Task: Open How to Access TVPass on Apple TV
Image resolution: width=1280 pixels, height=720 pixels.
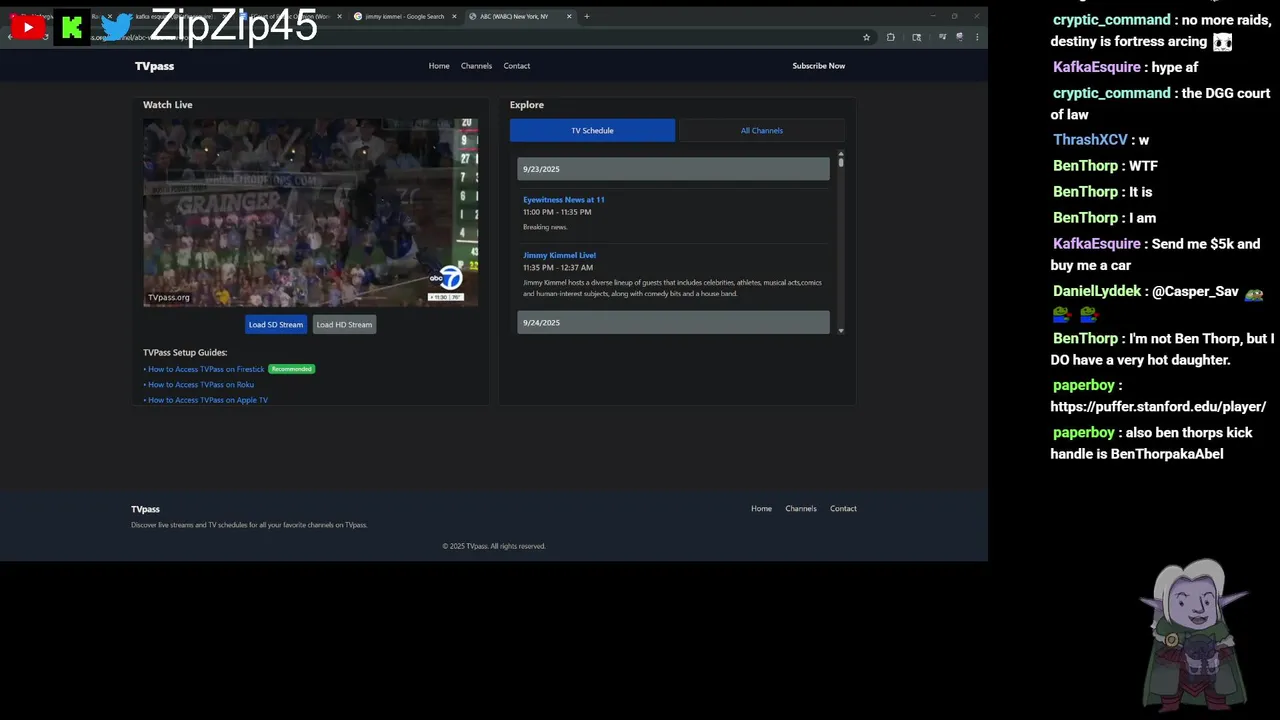Action: 208,400
